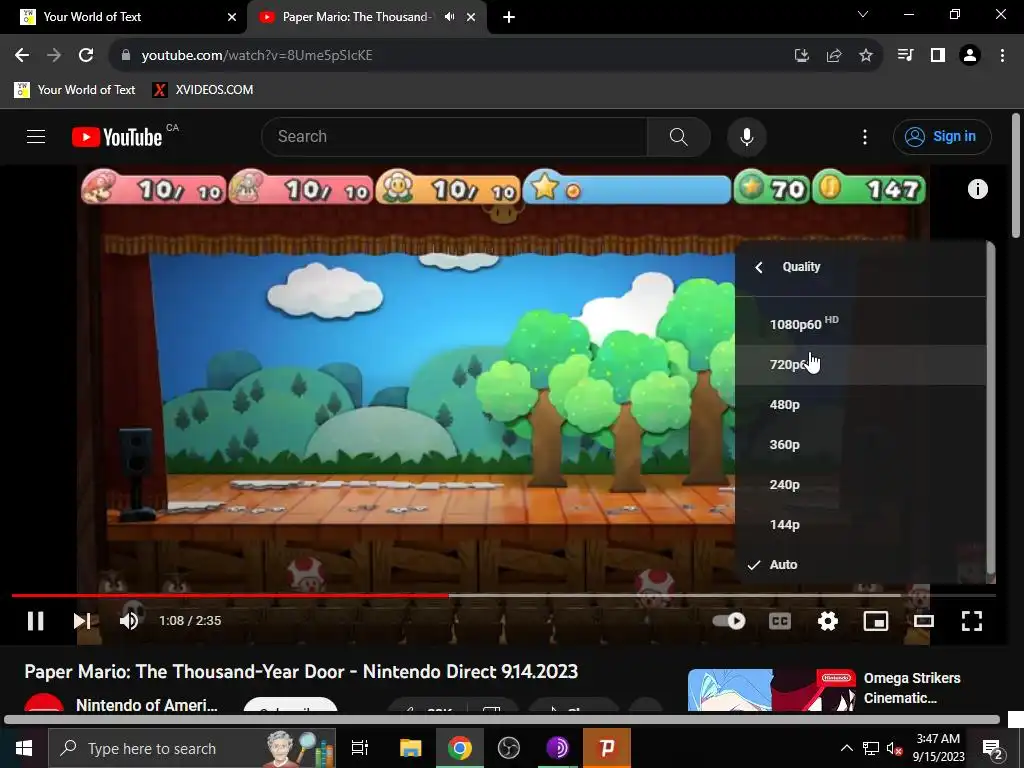Screen dimensions: 1024x768
Task: Navigate back in the browser
Action: 22,56
